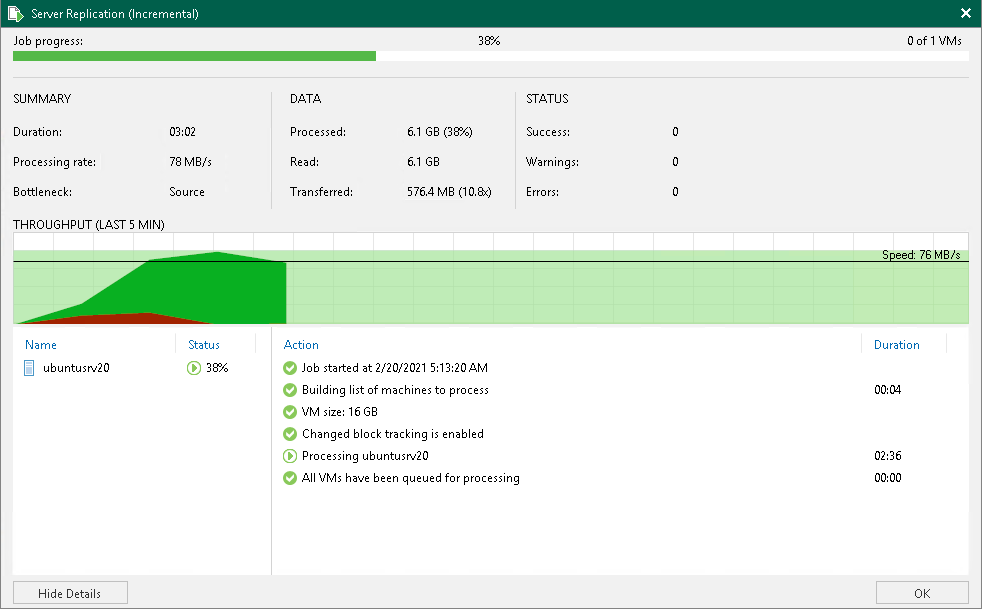The height and width of the screenshot is (609, 982).
Task: Click the ubuntusrv20 VM icon
Action: (29, 368)
